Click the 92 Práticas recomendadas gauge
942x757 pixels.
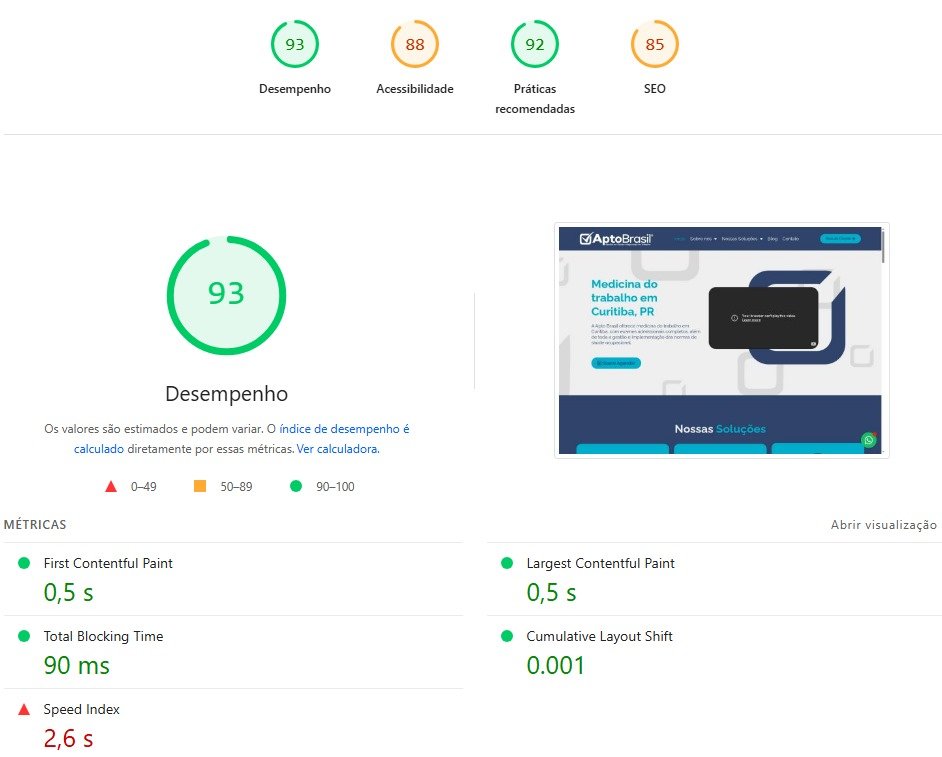point(534,44)
